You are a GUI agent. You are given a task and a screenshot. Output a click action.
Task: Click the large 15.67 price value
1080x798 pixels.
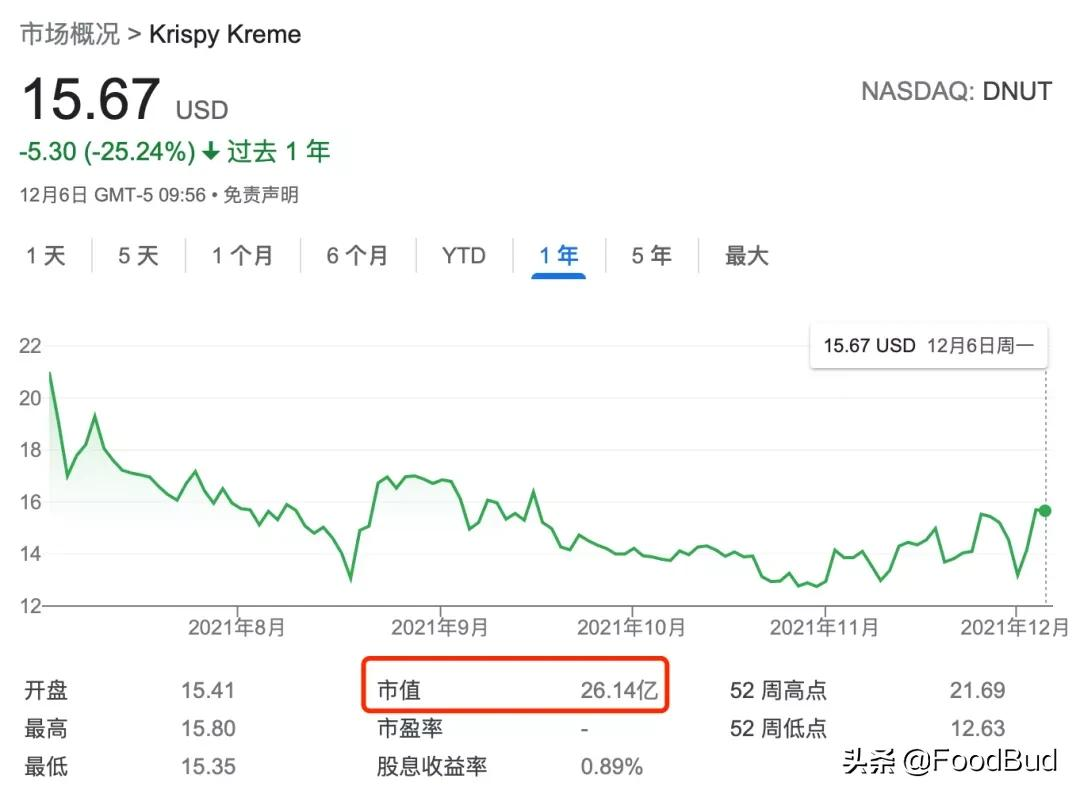pos(92,98)
